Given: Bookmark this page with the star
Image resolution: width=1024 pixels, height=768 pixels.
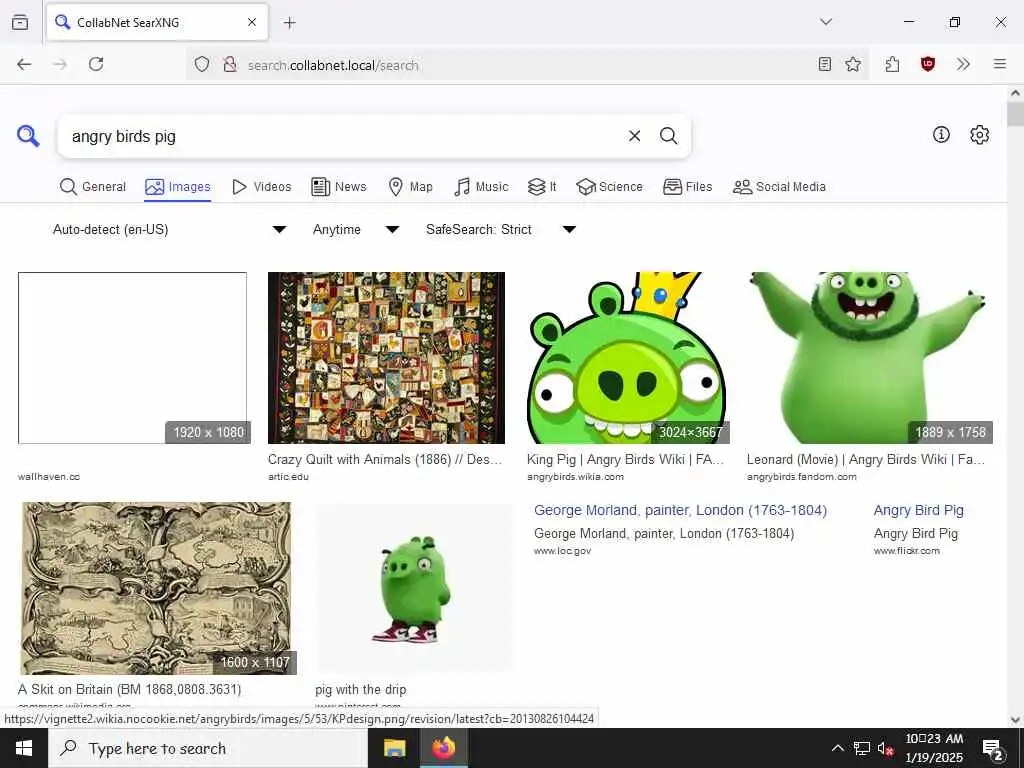Looking at the screenshot, I should coord(853,64).
